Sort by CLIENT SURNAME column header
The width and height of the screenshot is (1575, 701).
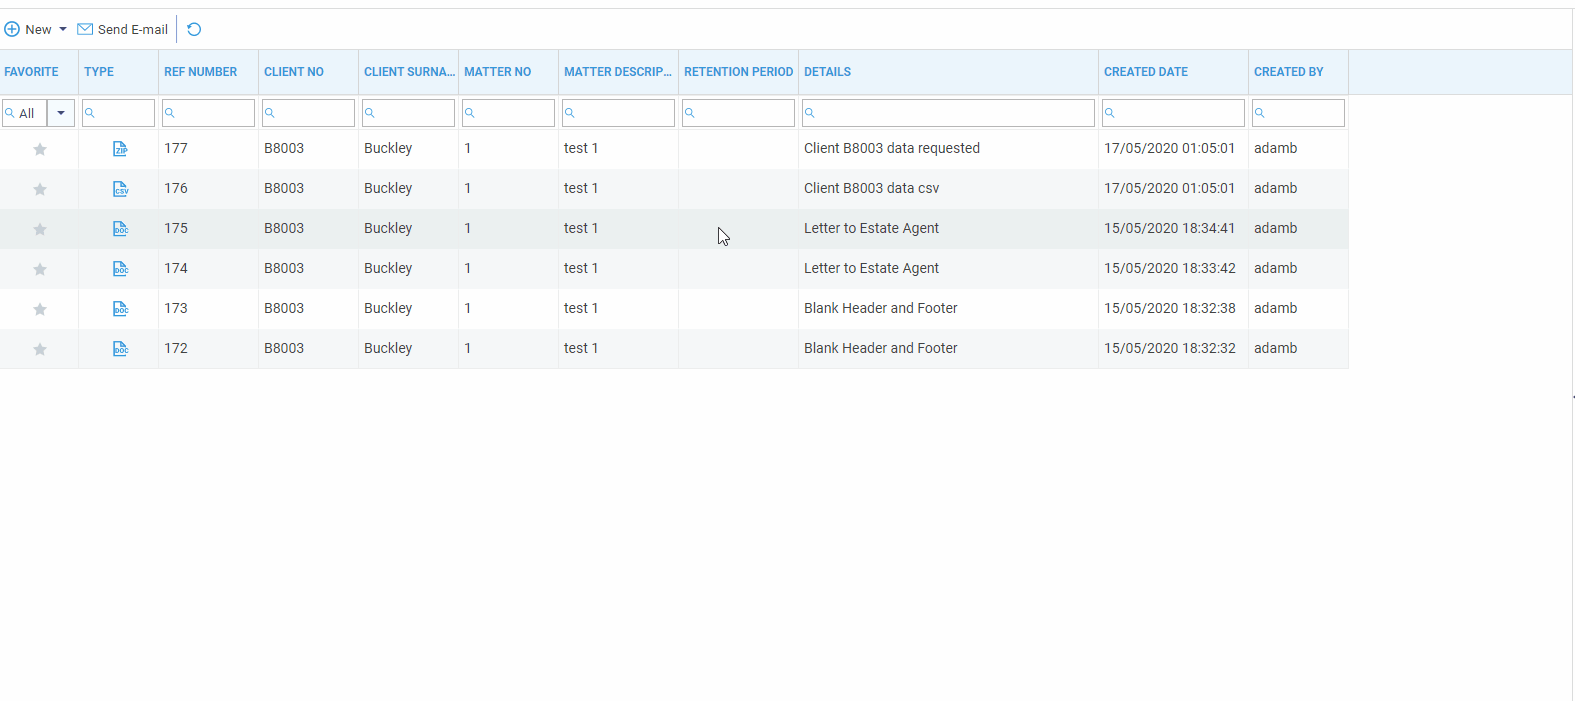pos(409,72)
